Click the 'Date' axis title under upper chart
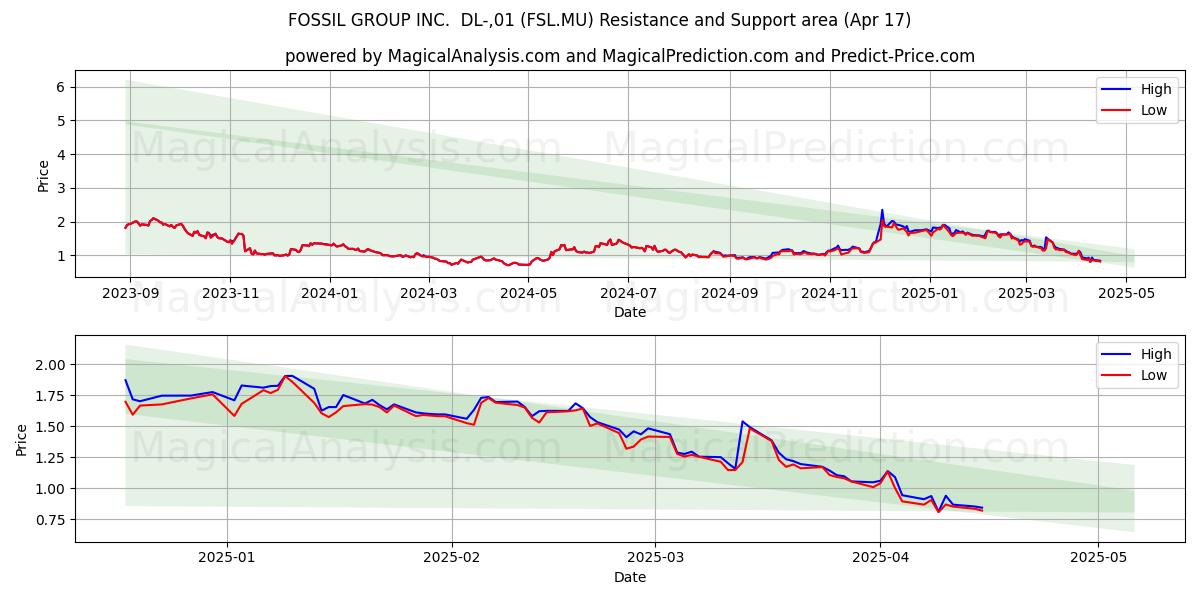 click(x=630, y=312)
